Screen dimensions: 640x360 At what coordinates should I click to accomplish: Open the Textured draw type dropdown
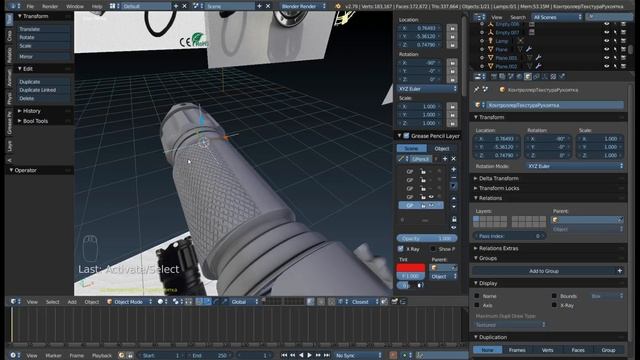coord(510,324)
